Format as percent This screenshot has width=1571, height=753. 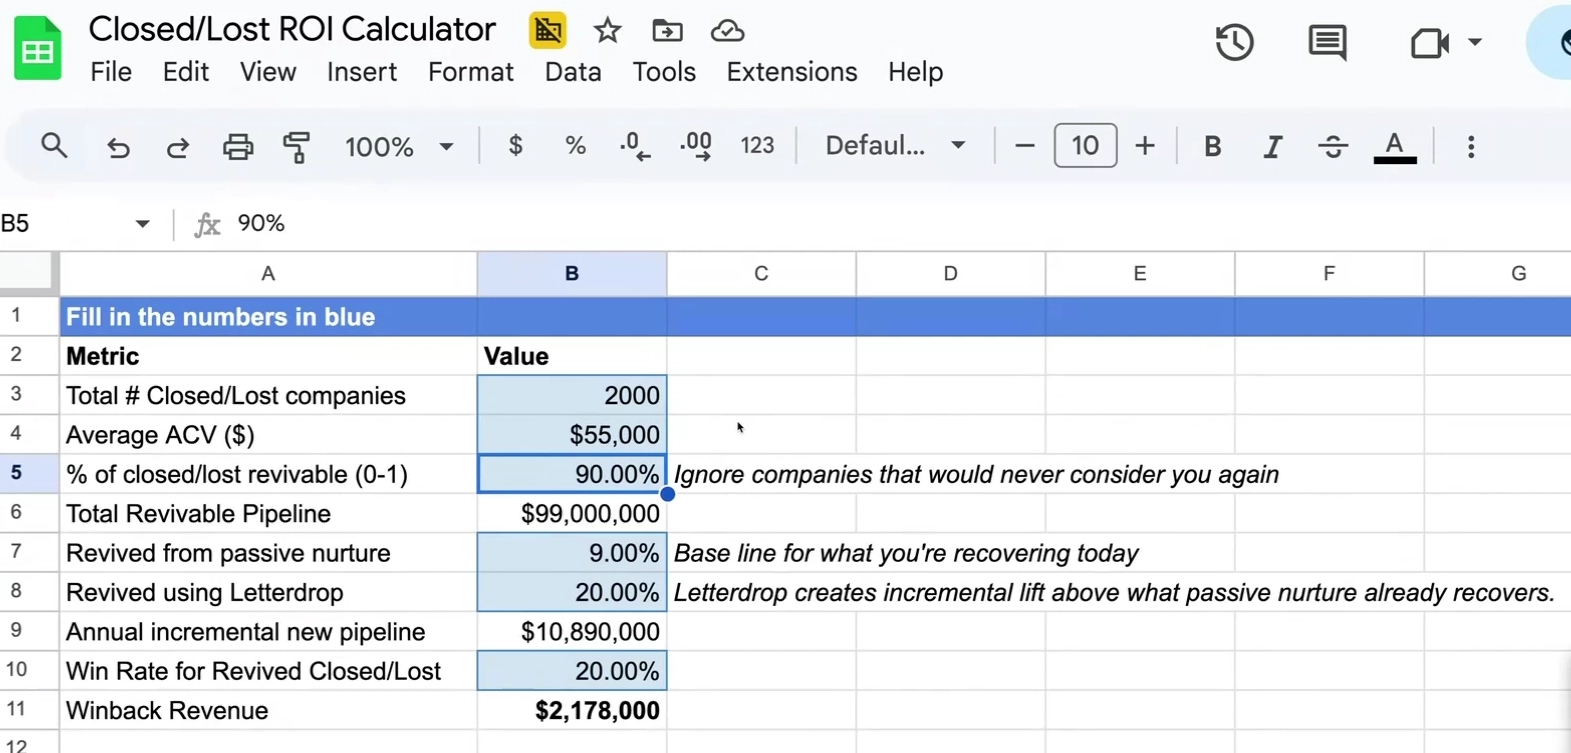575,146
